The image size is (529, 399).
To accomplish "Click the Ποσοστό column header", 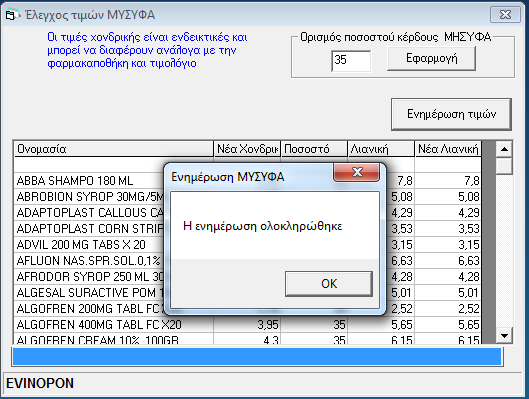I will click(x=314, y=149).
